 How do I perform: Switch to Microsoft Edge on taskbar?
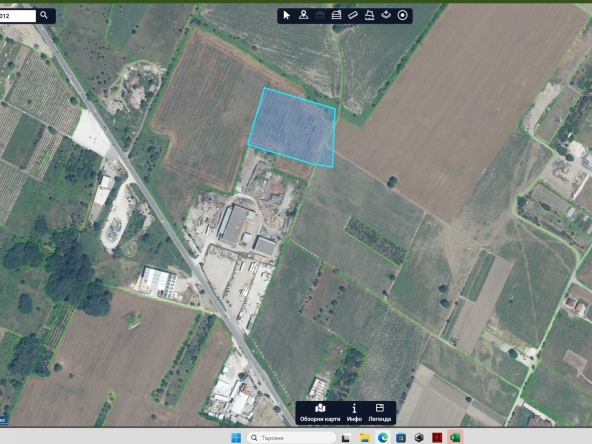[383, 438]
